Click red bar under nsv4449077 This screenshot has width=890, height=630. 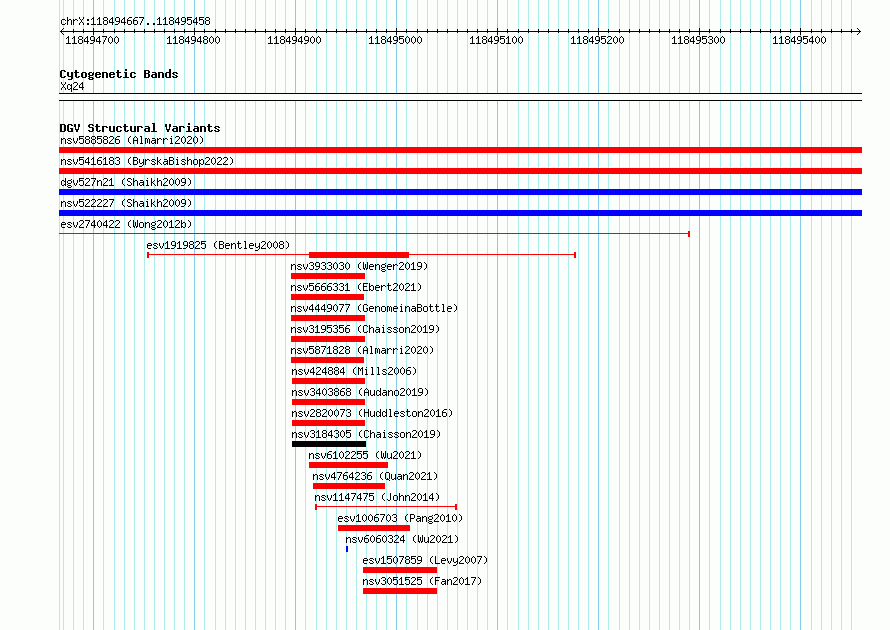point(328,318)
